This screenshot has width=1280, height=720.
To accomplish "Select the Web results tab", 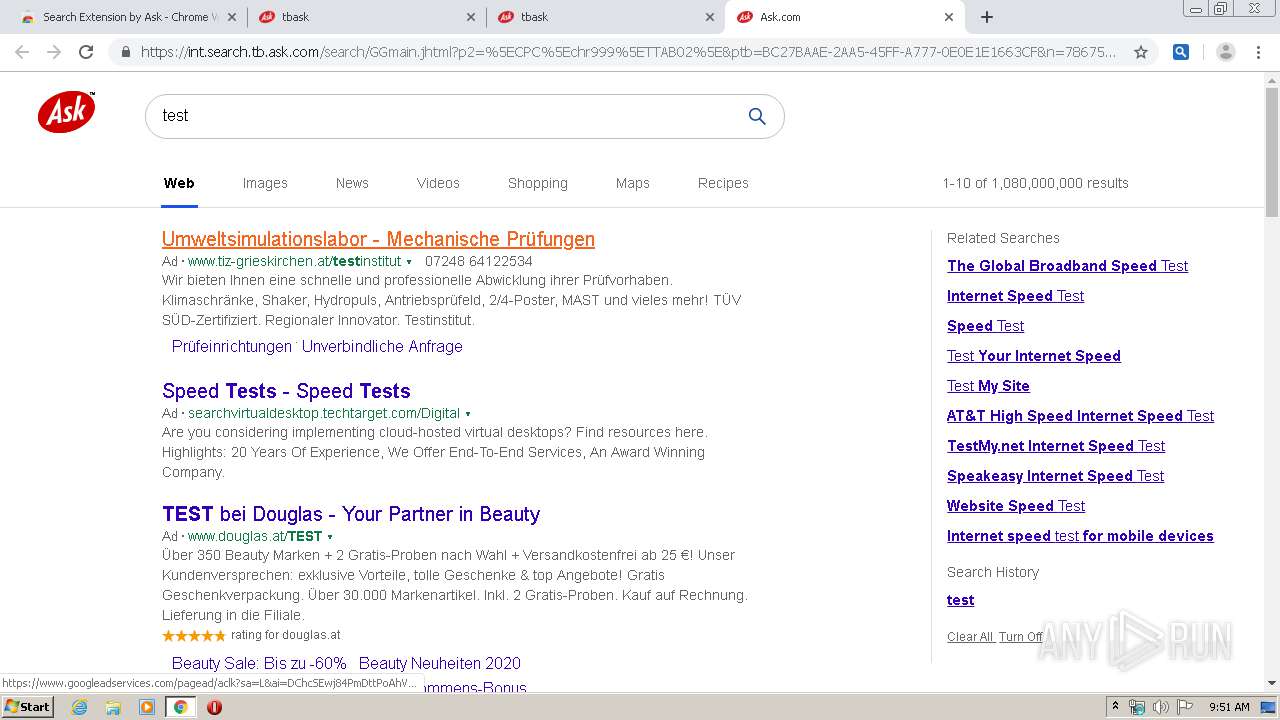I will pos(179,183).
